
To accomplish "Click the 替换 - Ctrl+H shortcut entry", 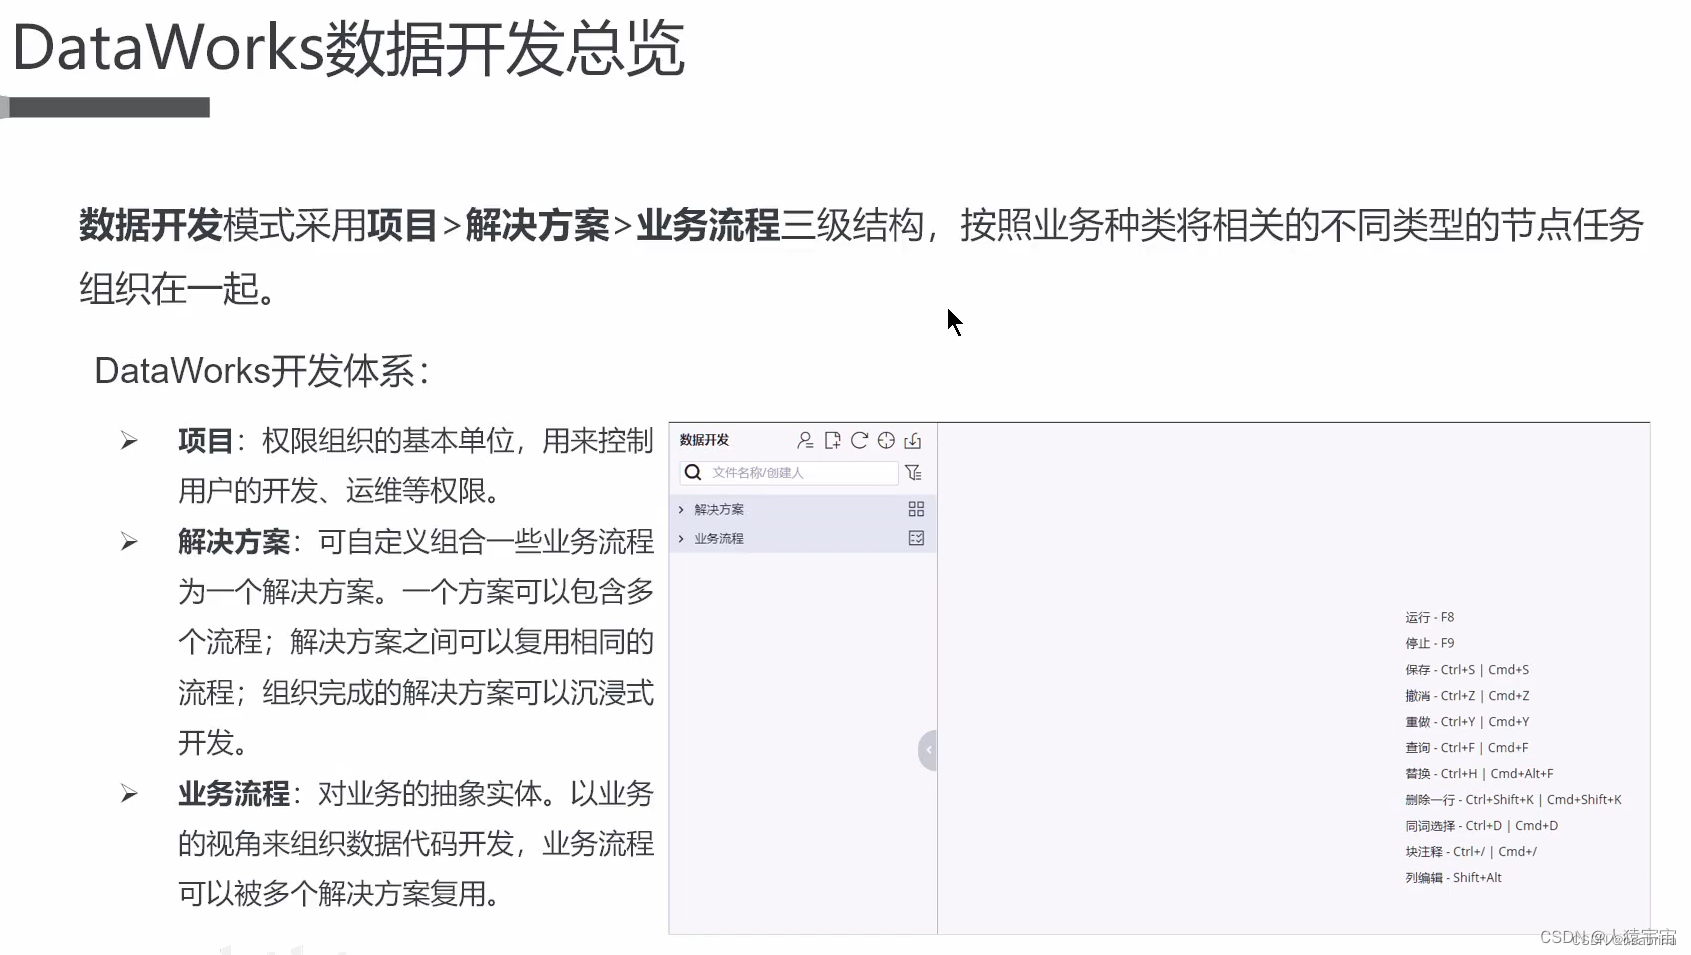I will [1480, 773].
